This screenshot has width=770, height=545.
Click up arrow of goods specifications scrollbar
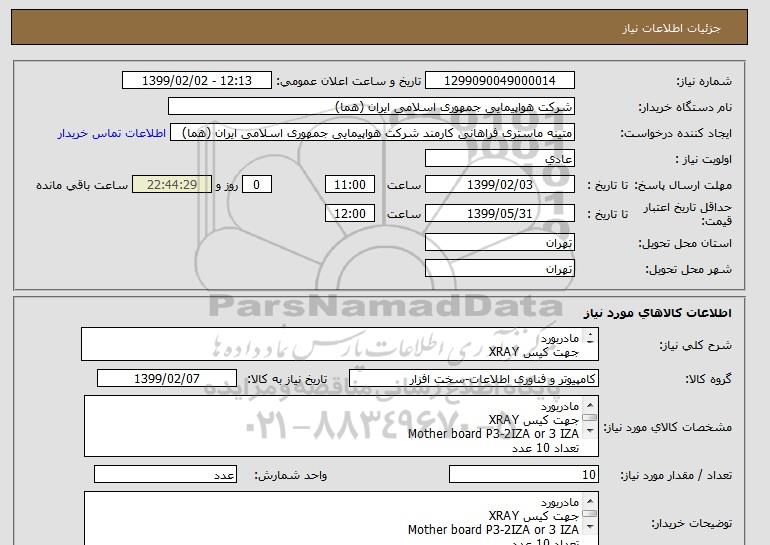(x=590, y=406)
